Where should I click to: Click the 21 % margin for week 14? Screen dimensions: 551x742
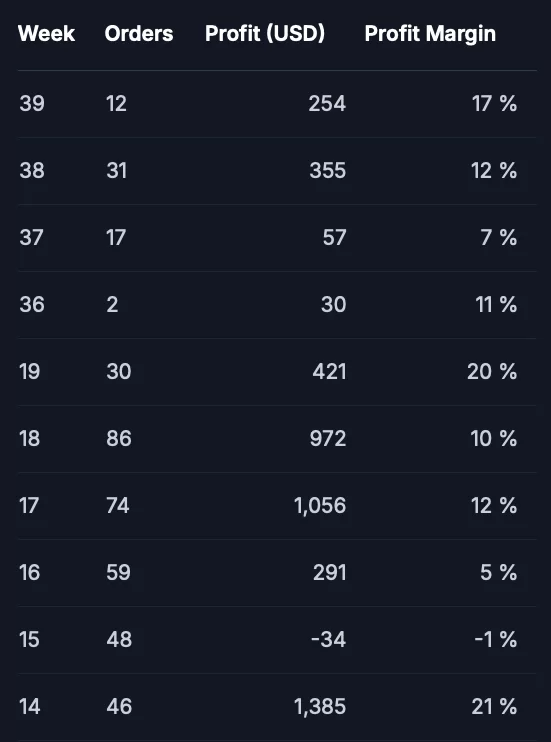click(494, 707)
